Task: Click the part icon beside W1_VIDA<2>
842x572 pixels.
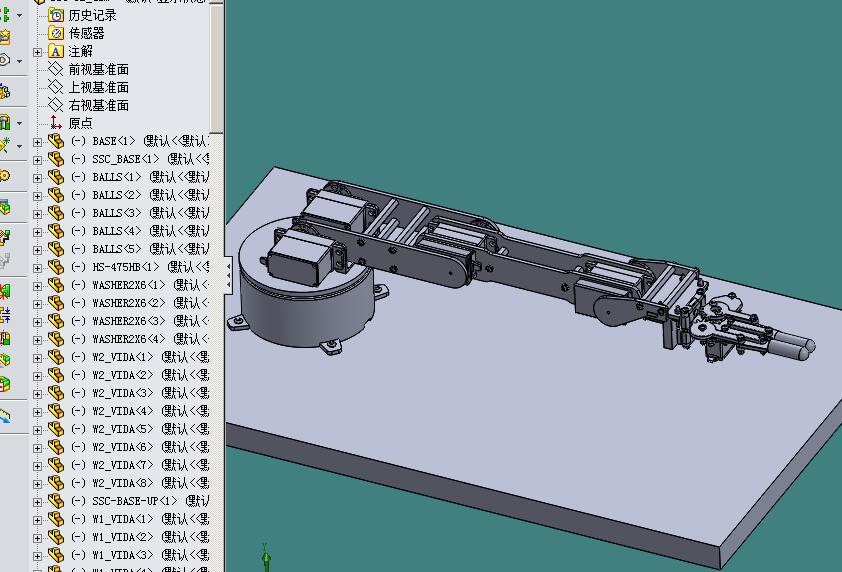Action: pyautogui.click(x=56, y=537)
